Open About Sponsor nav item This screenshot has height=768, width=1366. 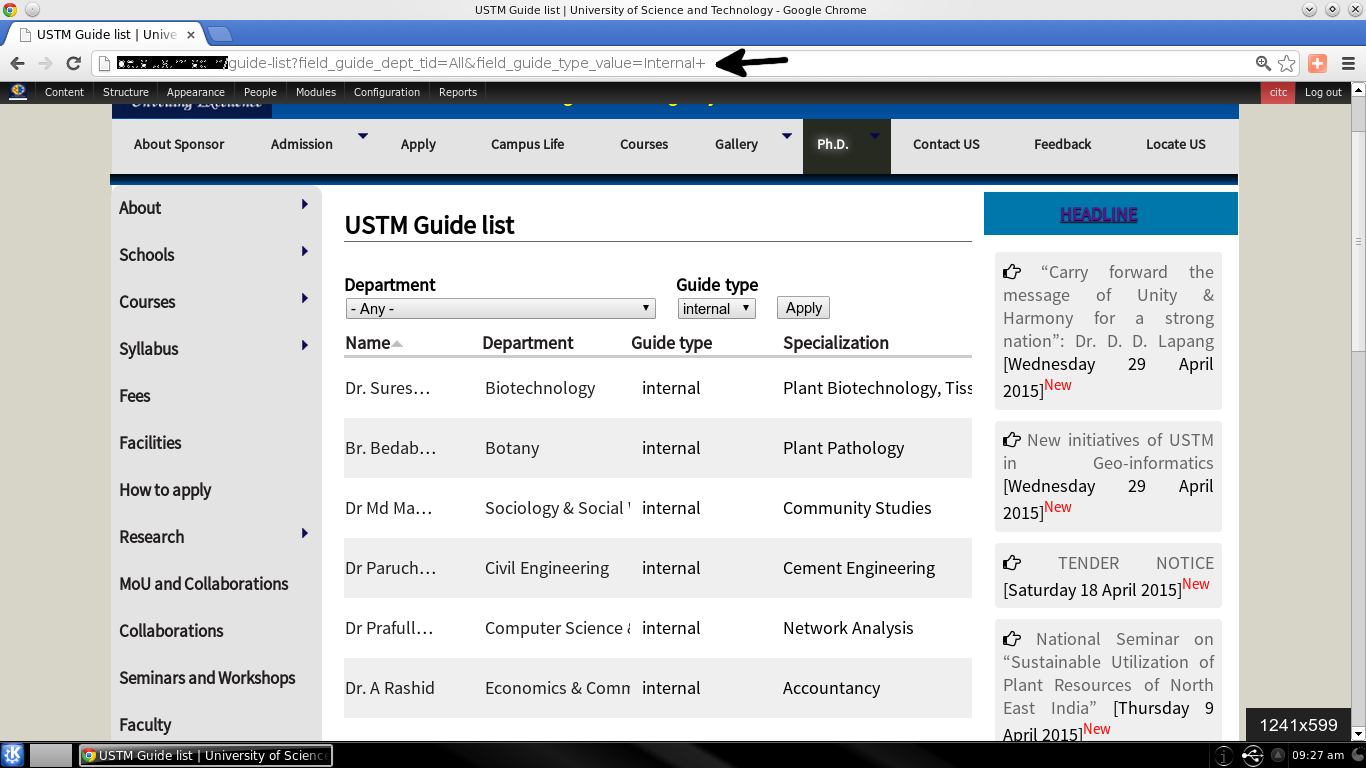point(179,144)
